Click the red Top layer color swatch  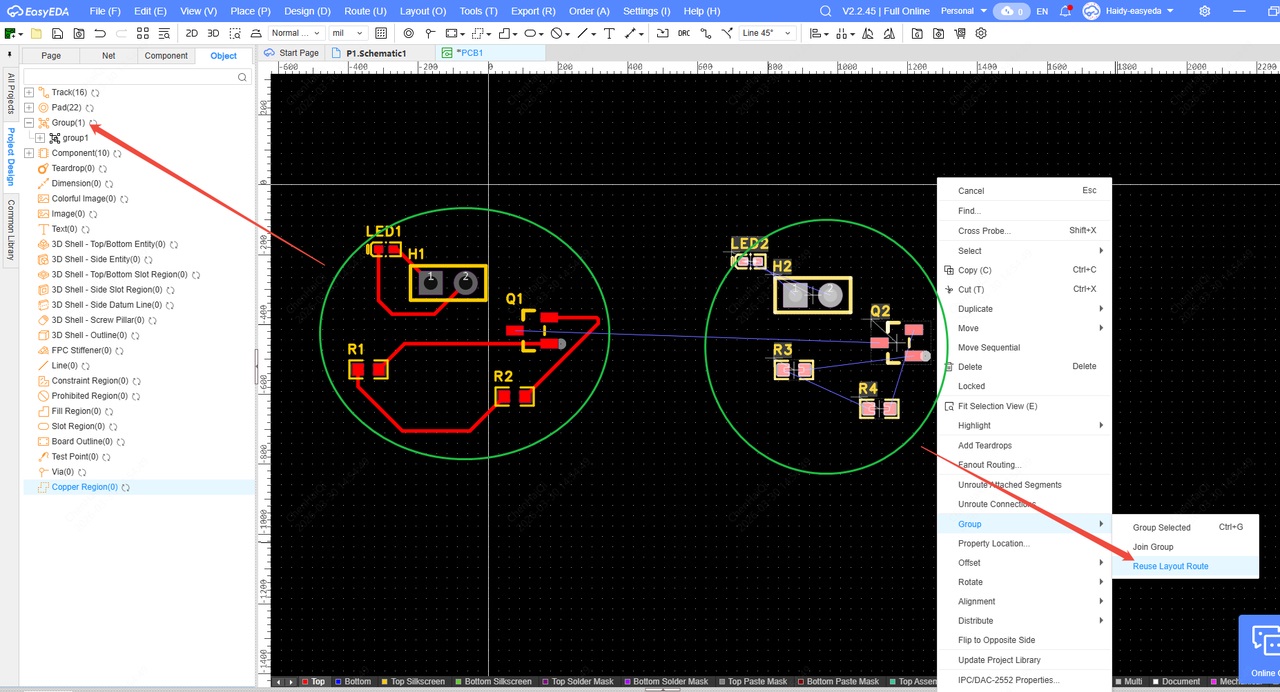point(306,682)
